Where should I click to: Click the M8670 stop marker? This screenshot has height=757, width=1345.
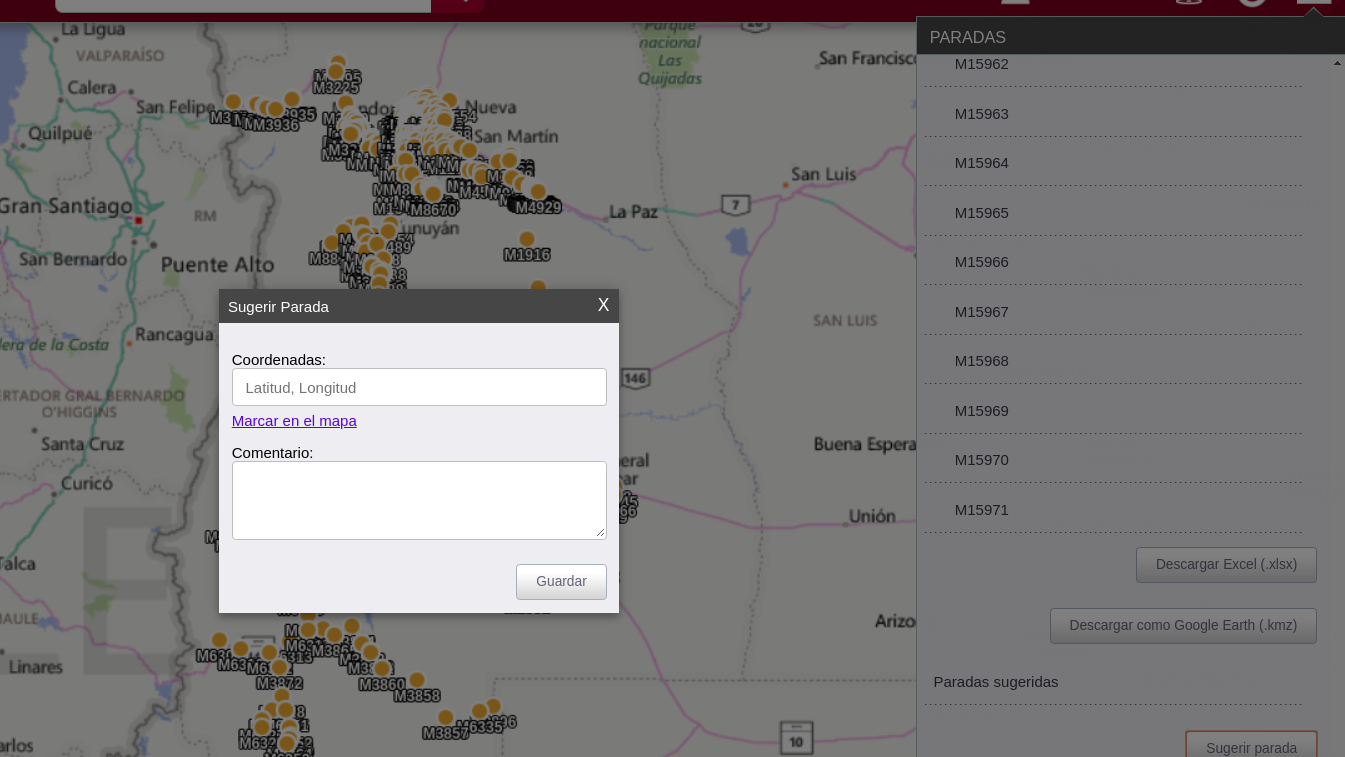click(433, 194)
